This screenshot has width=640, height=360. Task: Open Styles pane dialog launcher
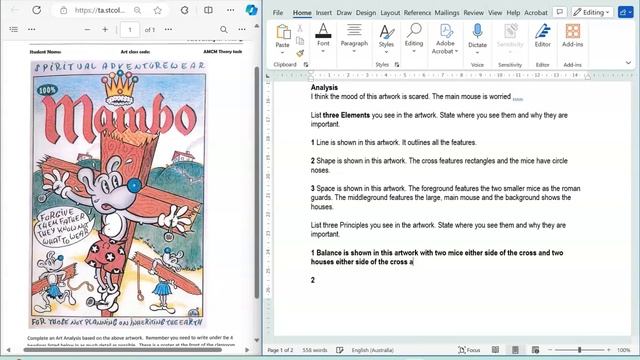pyautogui.click(x=397, y=64)
